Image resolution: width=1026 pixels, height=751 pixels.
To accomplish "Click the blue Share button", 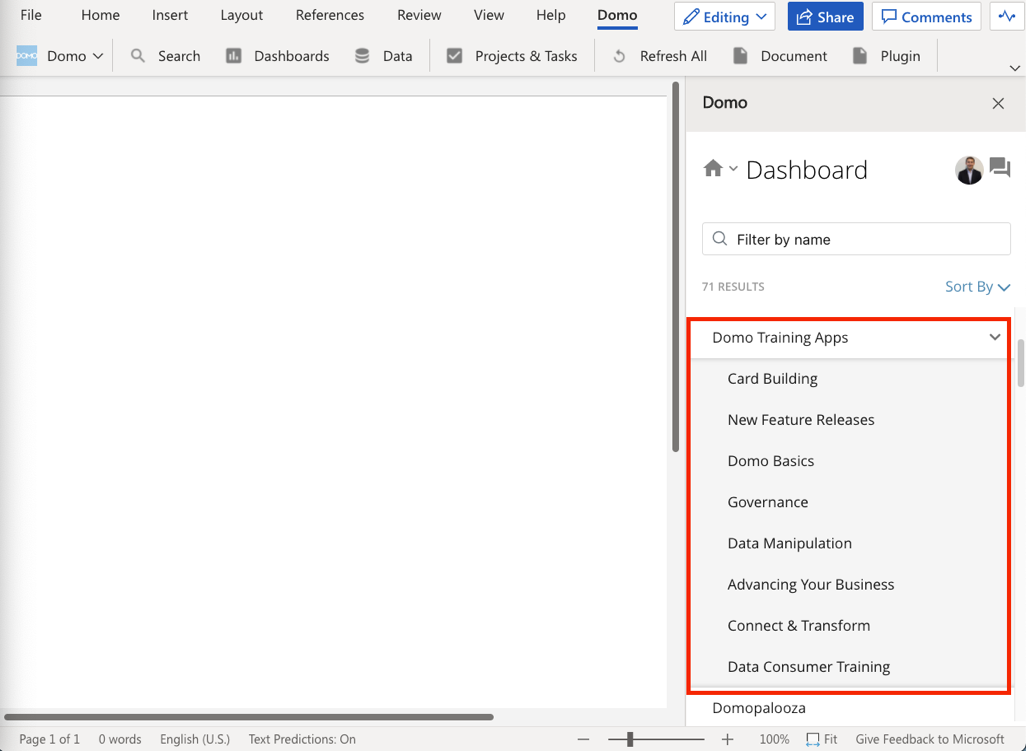I will (x=825, y=16).
